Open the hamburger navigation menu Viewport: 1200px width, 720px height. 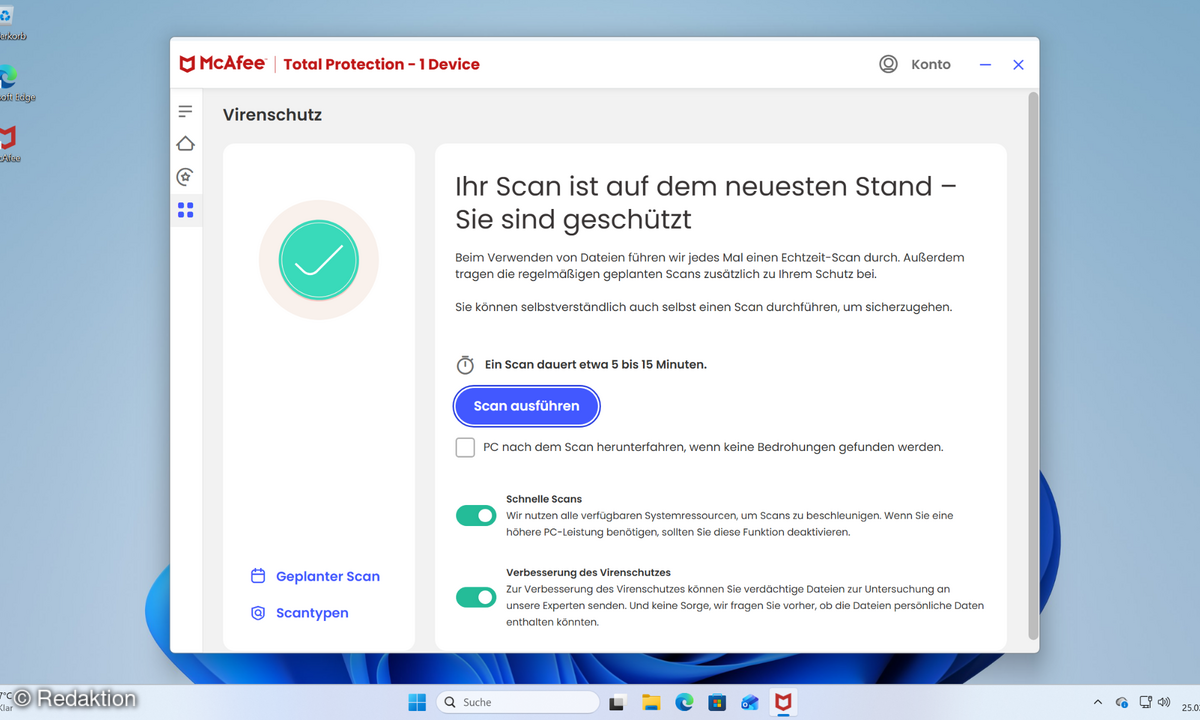point(185,110)
